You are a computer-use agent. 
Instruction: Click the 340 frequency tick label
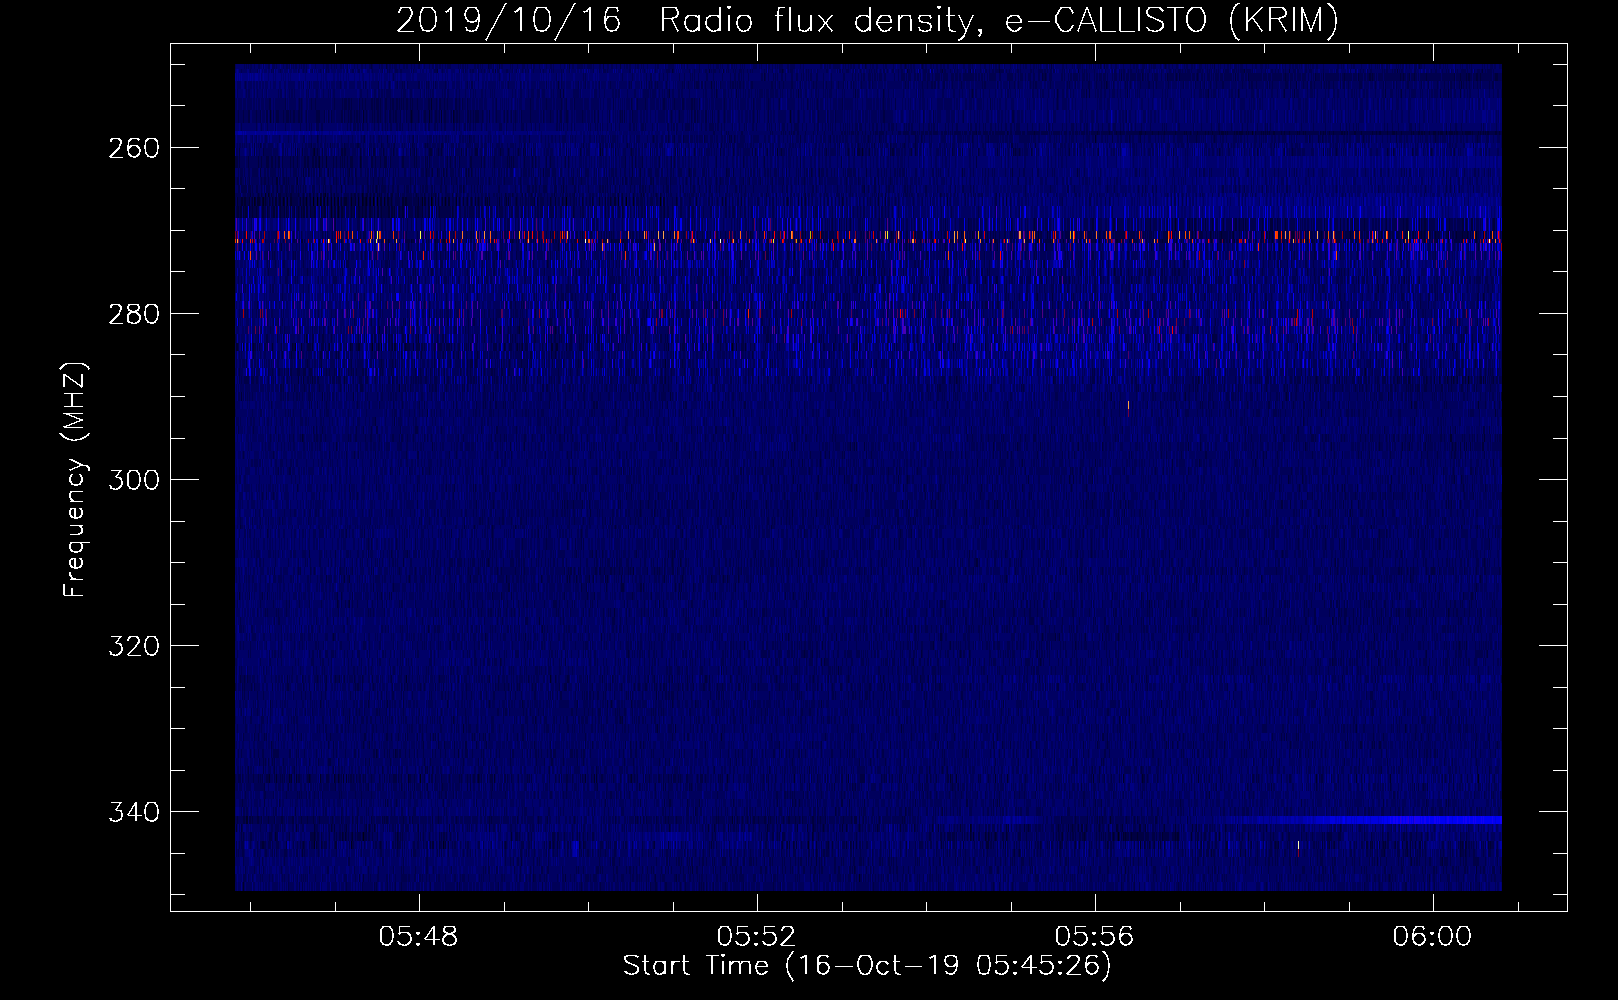click(x=134, y=812)
